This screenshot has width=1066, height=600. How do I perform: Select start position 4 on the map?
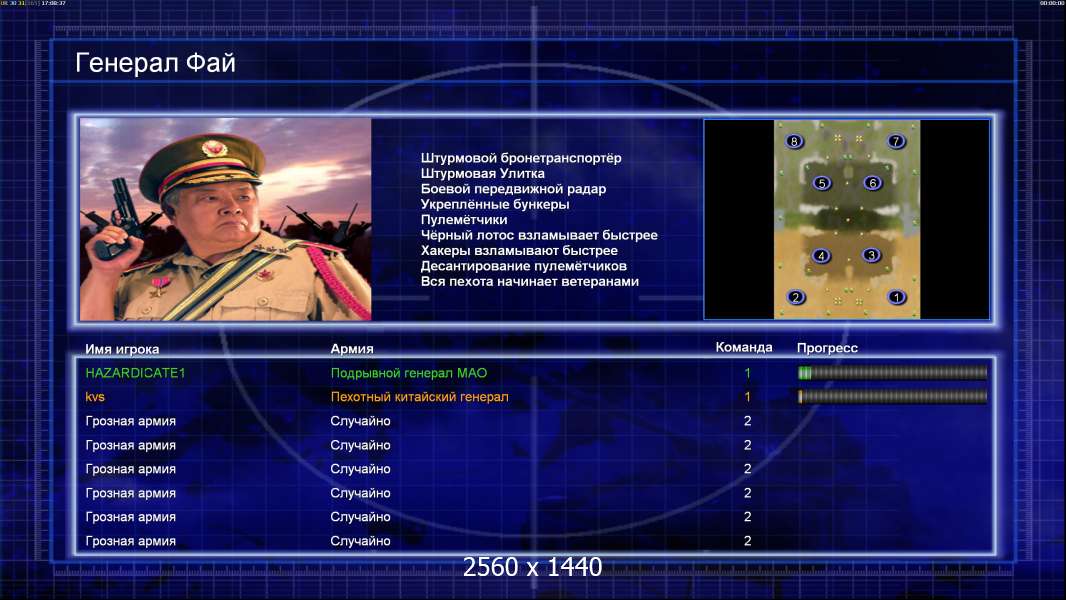tap(821, 255)
